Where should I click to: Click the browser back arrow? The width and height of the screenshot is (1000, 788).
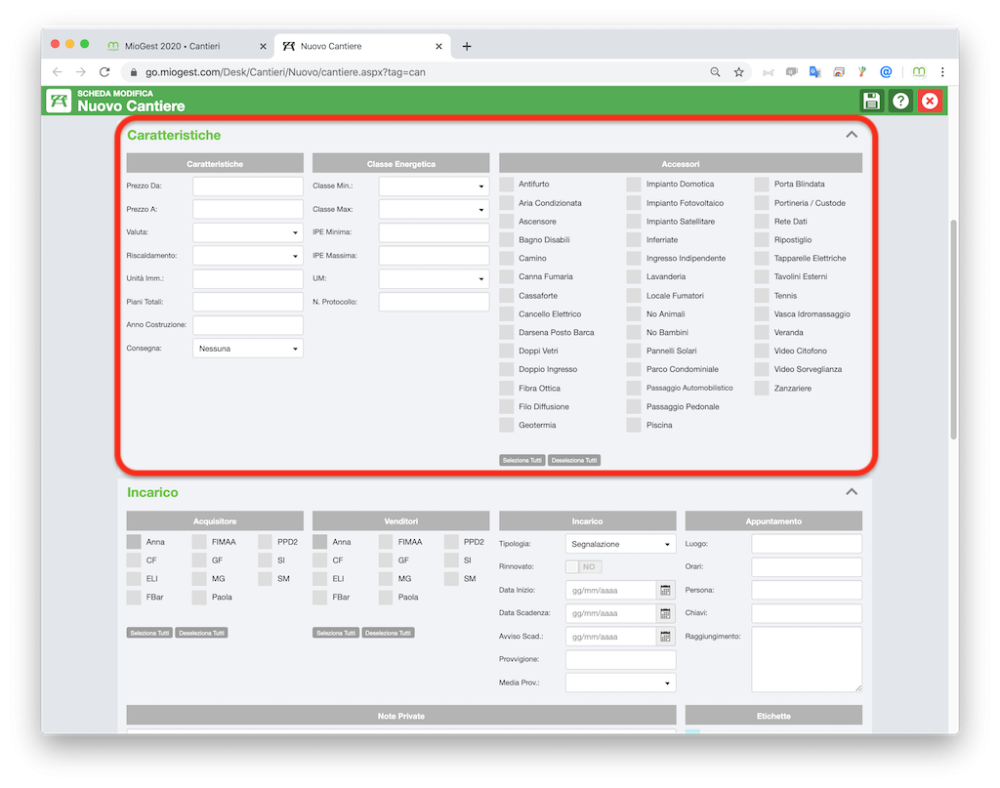pos(57,72)
